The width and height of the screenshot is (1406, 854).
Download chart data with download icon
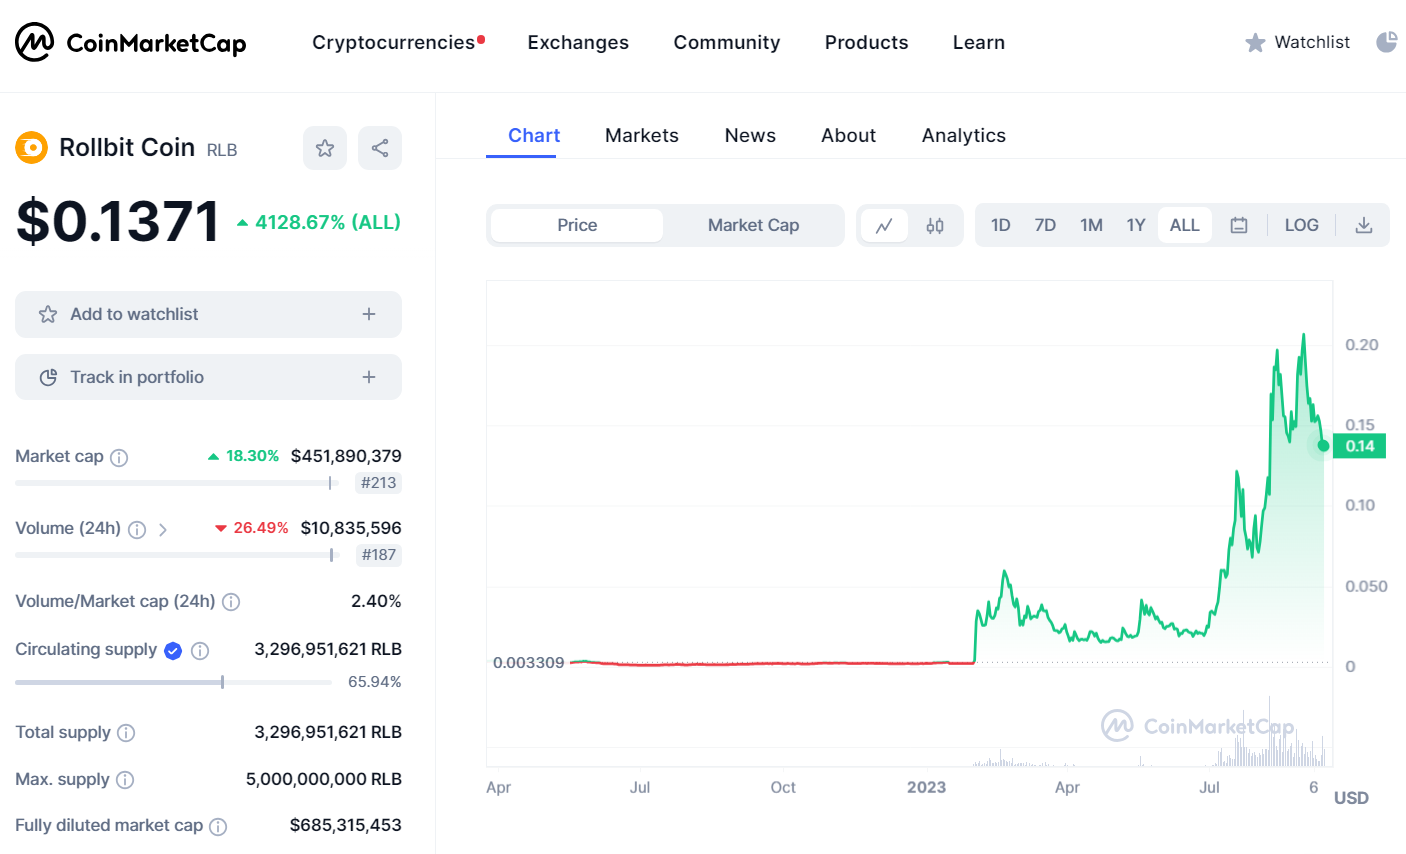[1363, 225]
